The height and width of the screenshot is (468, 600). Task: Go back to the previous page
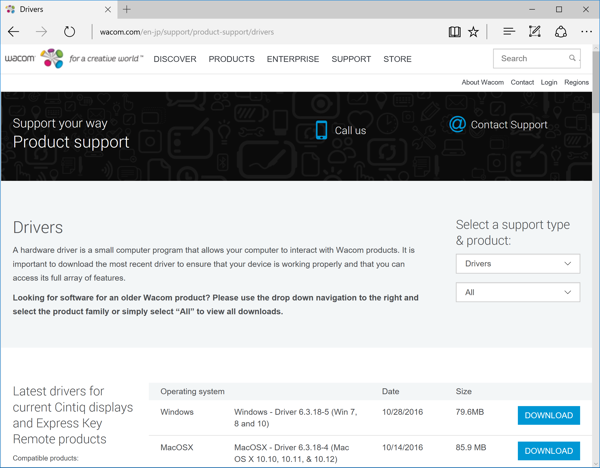click(13, 32)
